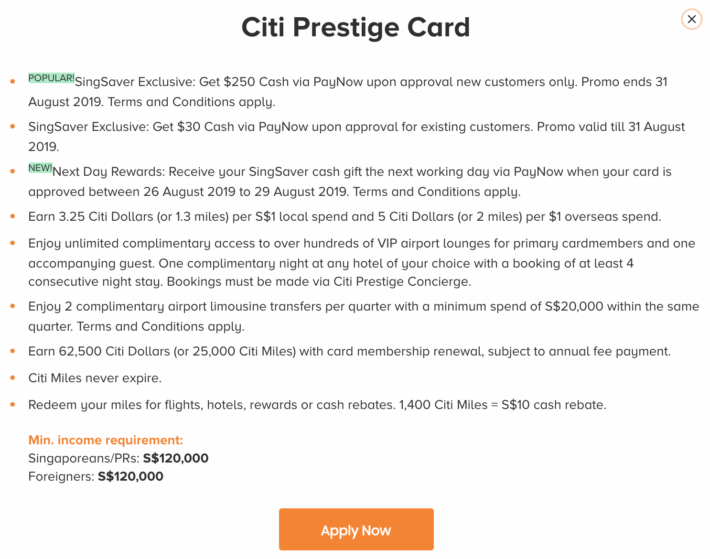
Task: Click the green NEW! badge
Action: [x=40, y=167]
